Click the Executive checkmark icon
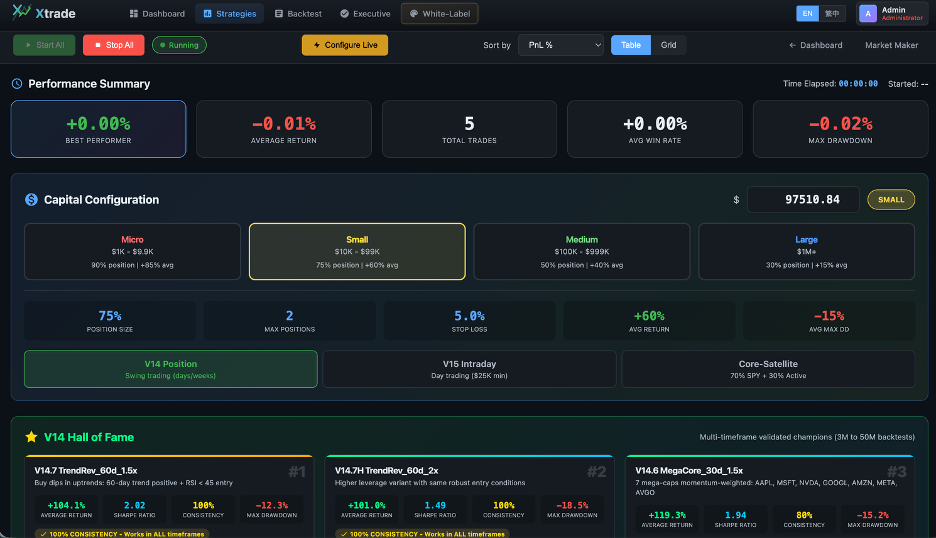Screen dimensions: 936x538 [x=344, y=14]
